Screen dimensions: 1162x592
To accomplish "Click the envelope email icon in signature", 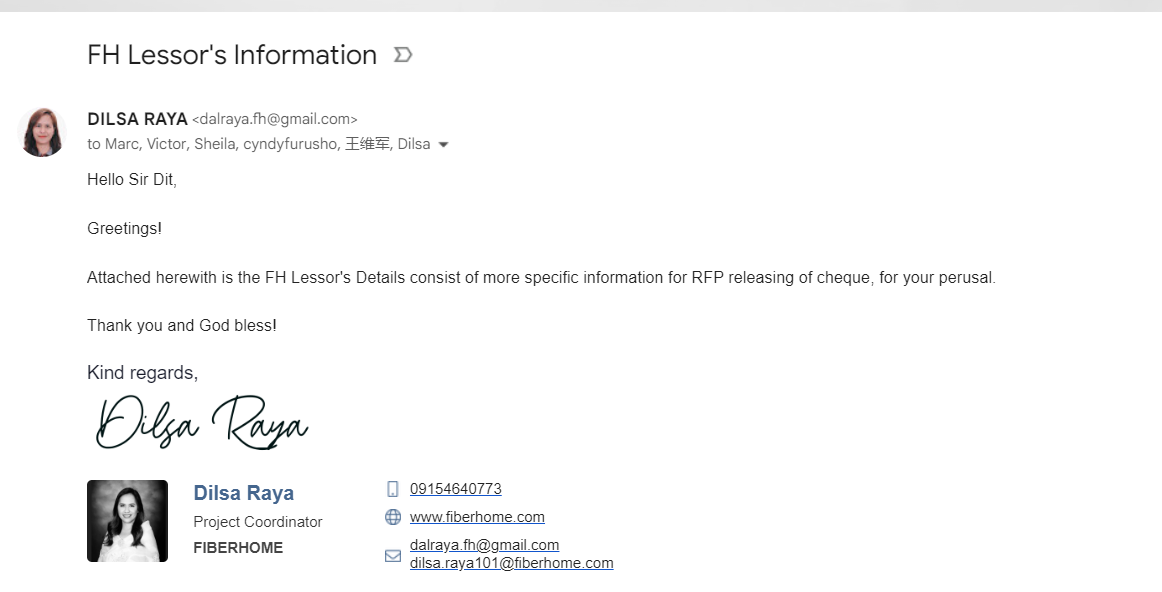I will [x=393, y=555].
